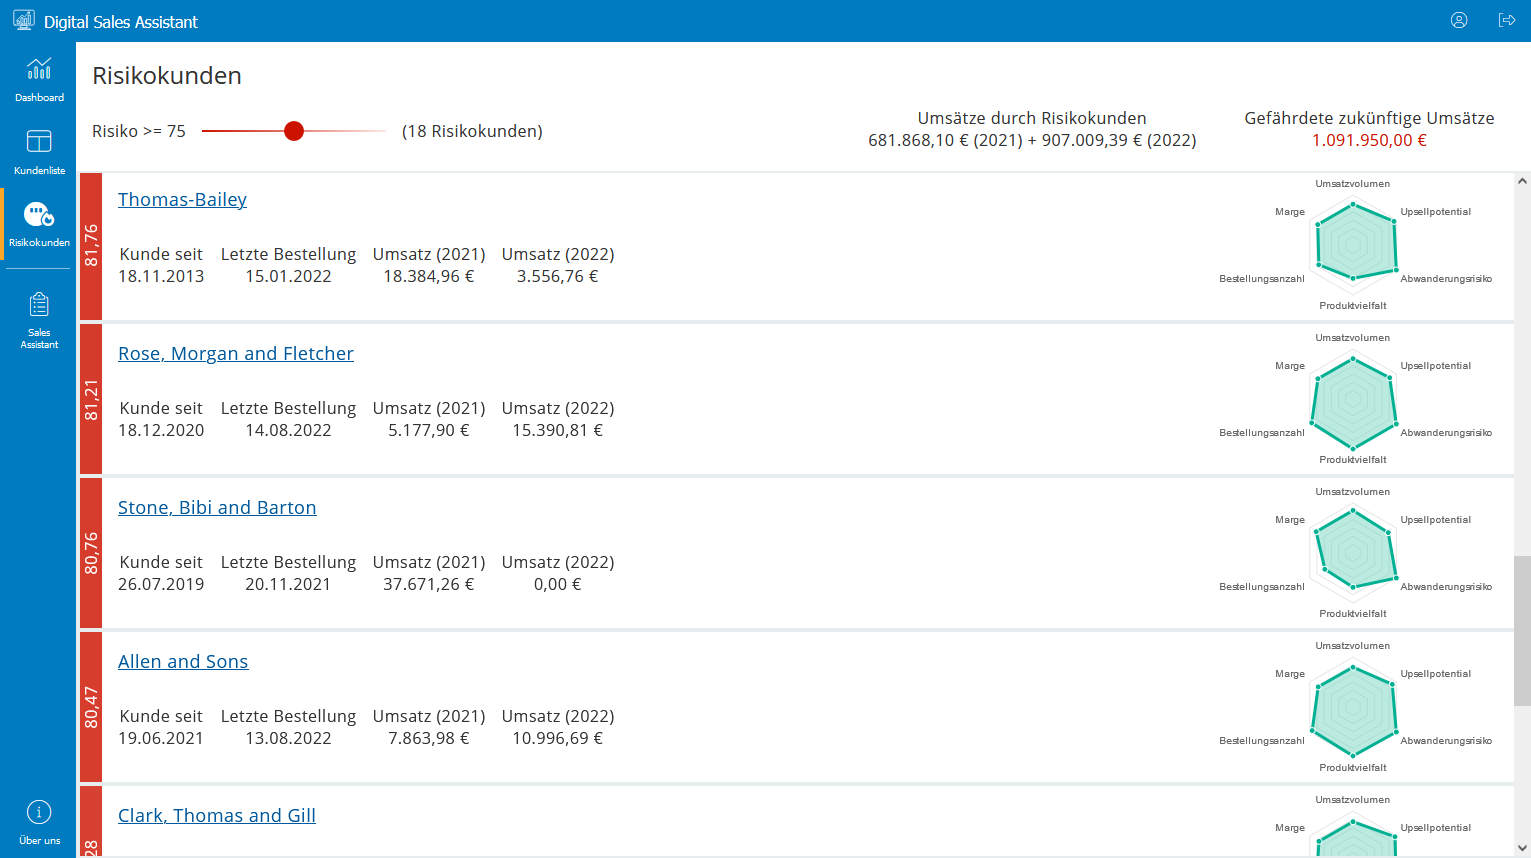Click the risk threshold slider handle

294,131
